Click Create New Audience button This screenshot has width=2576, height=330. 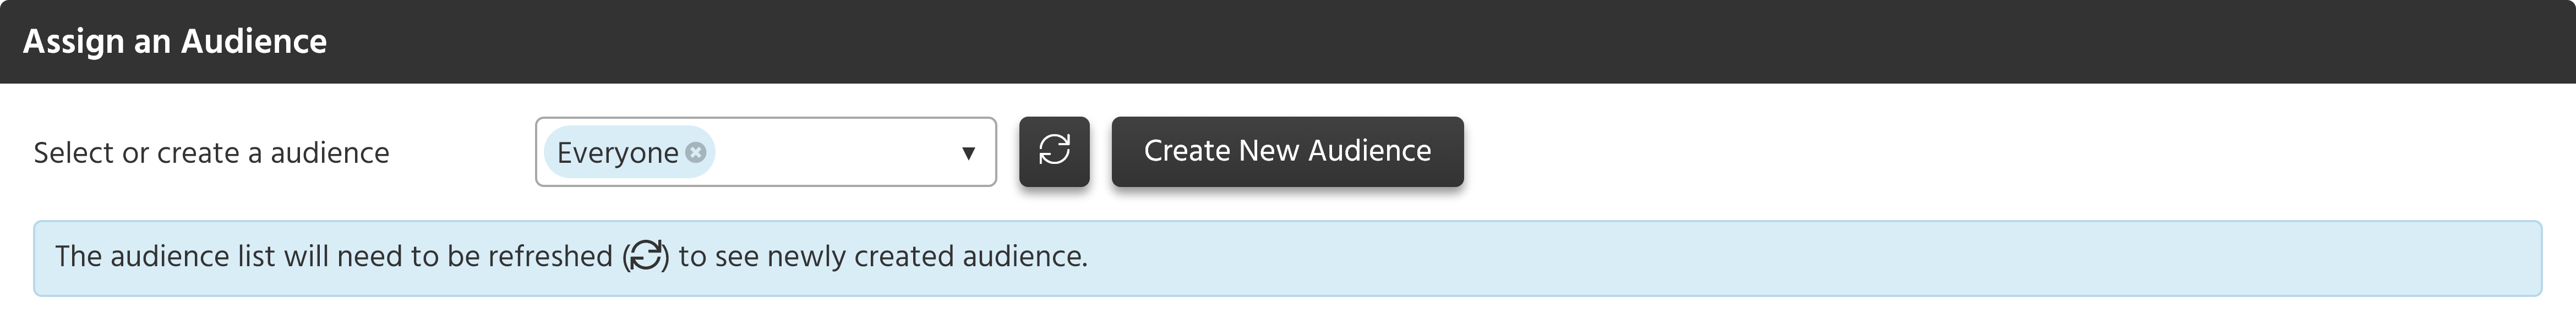[x=1287, y=151]
